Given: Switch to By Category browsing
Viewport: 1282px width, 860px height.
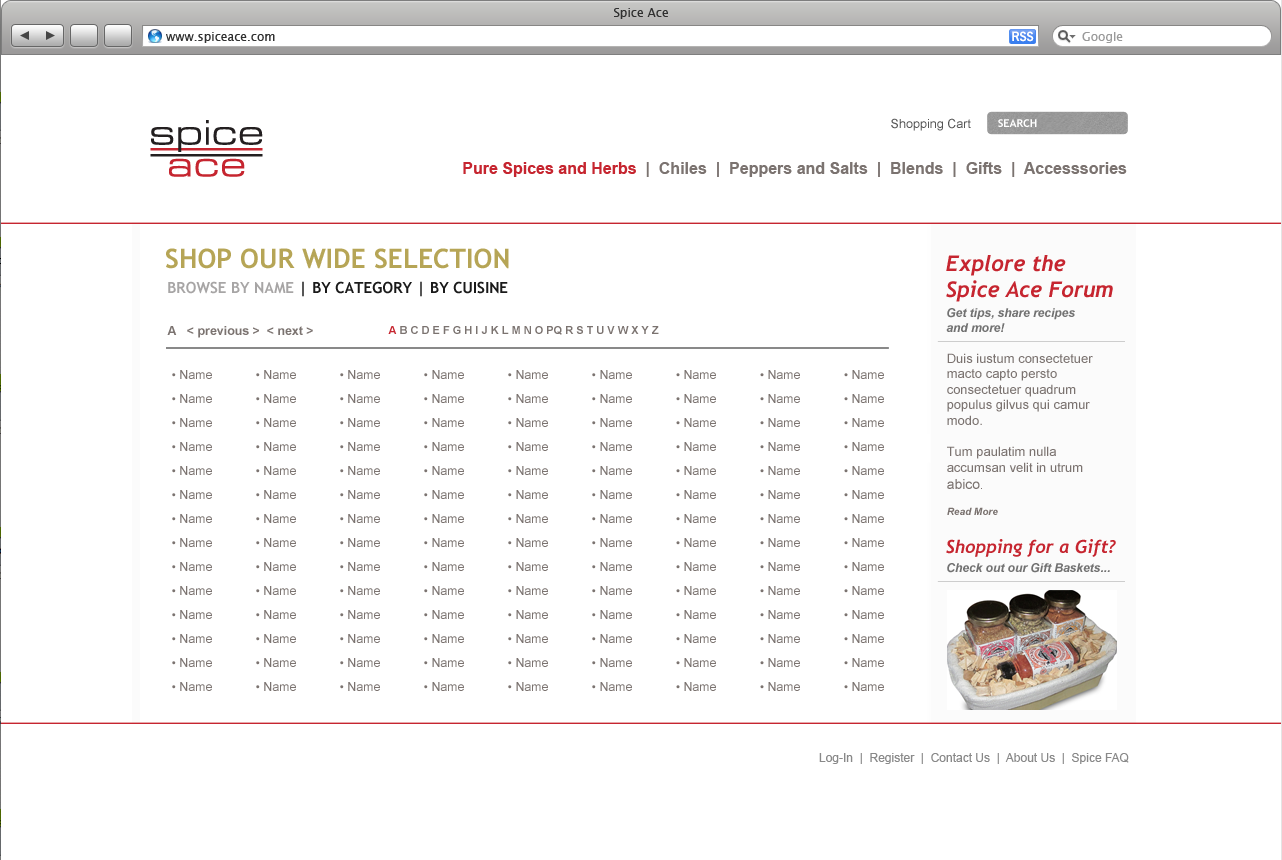Looking at the screenshot, I should (x=362, y=288).
